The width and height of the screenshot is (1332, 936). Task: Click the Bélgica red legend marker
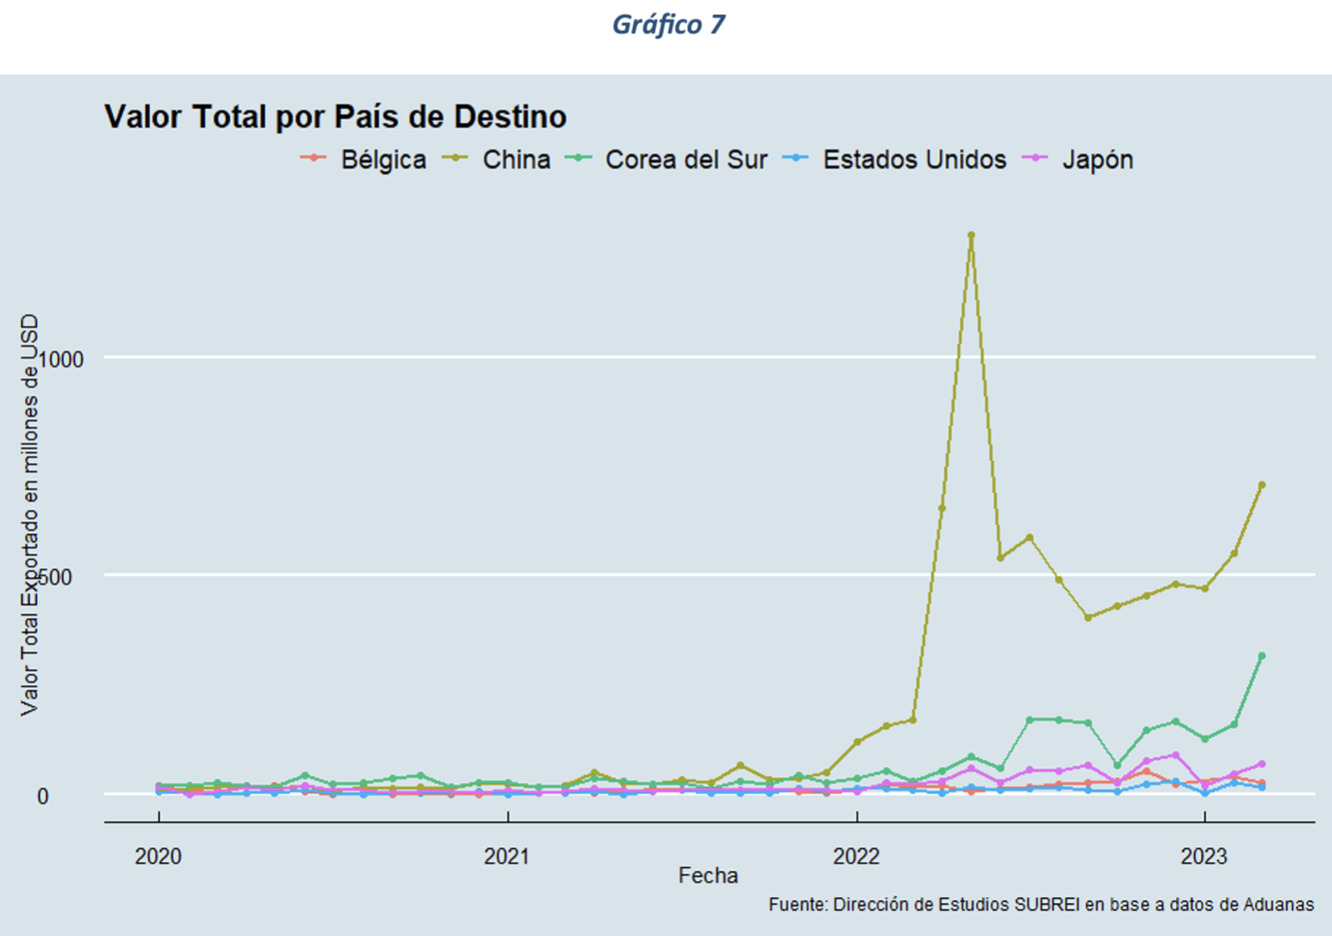point(313,159)
